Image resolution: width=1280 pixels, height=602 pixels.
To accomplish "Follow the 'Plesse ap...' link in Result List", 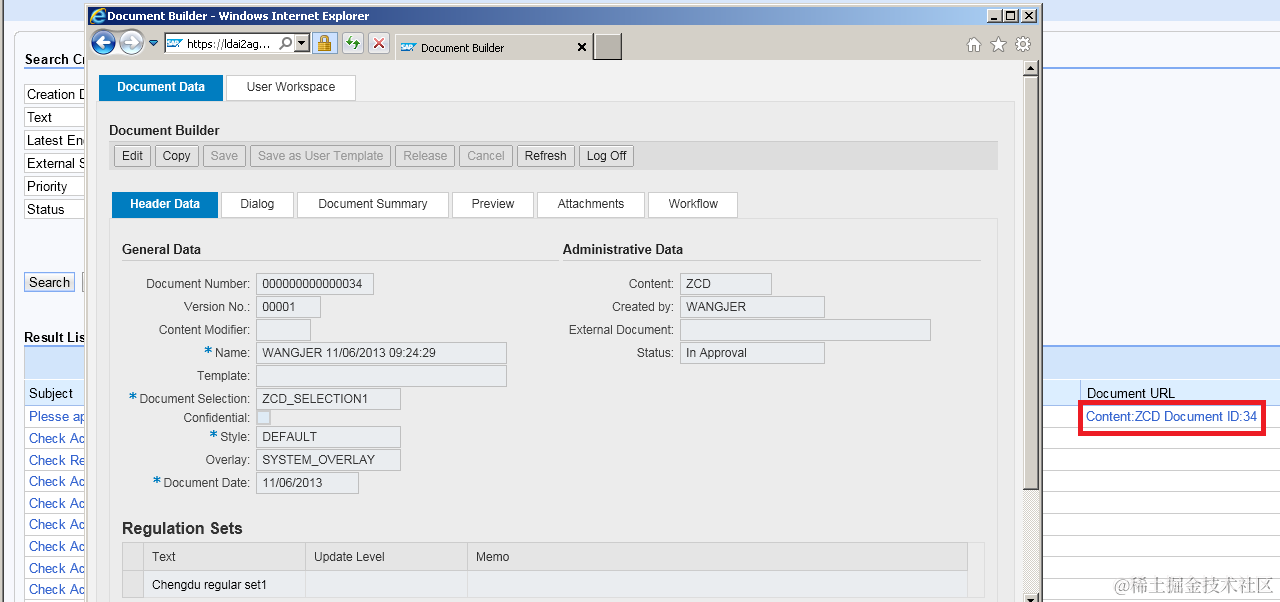I will pyautogui.click(x=55, y=416).
